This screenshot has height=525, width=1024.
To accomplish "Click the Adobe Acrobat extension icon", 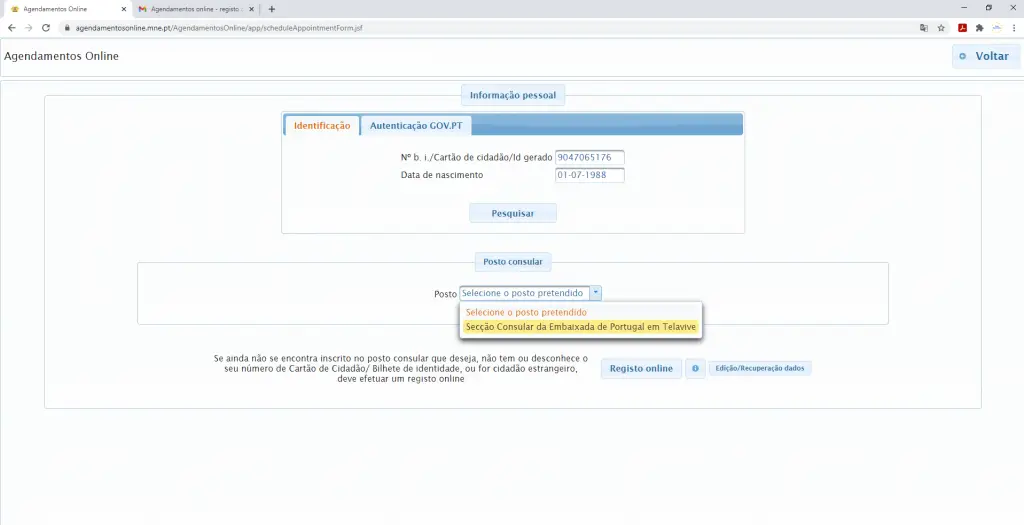I will (962, 28).
